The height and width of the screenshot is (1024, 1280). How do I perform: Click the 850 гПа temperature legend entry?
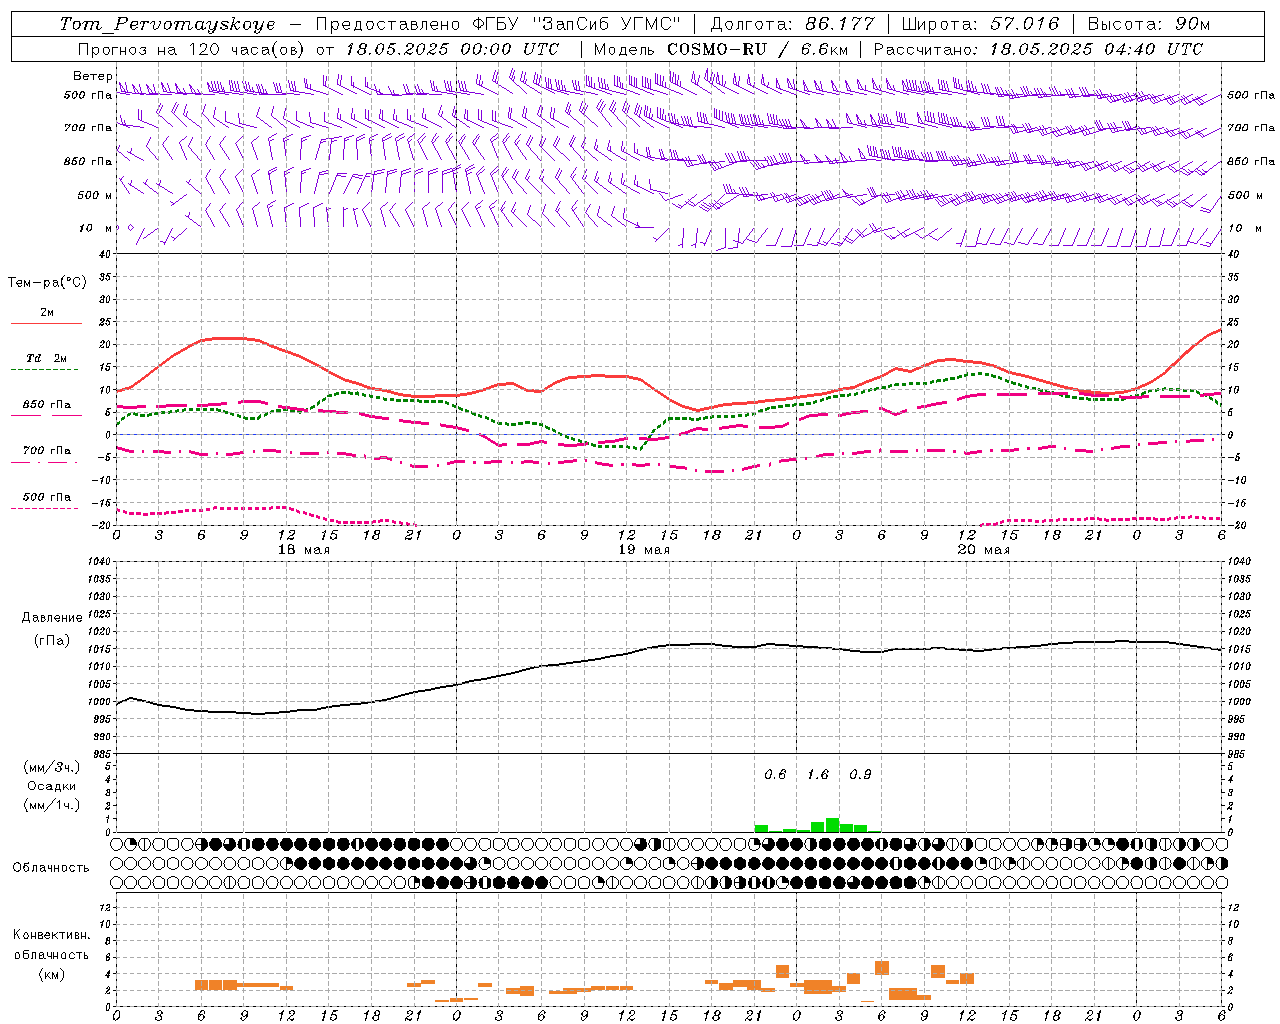point(47,405)
